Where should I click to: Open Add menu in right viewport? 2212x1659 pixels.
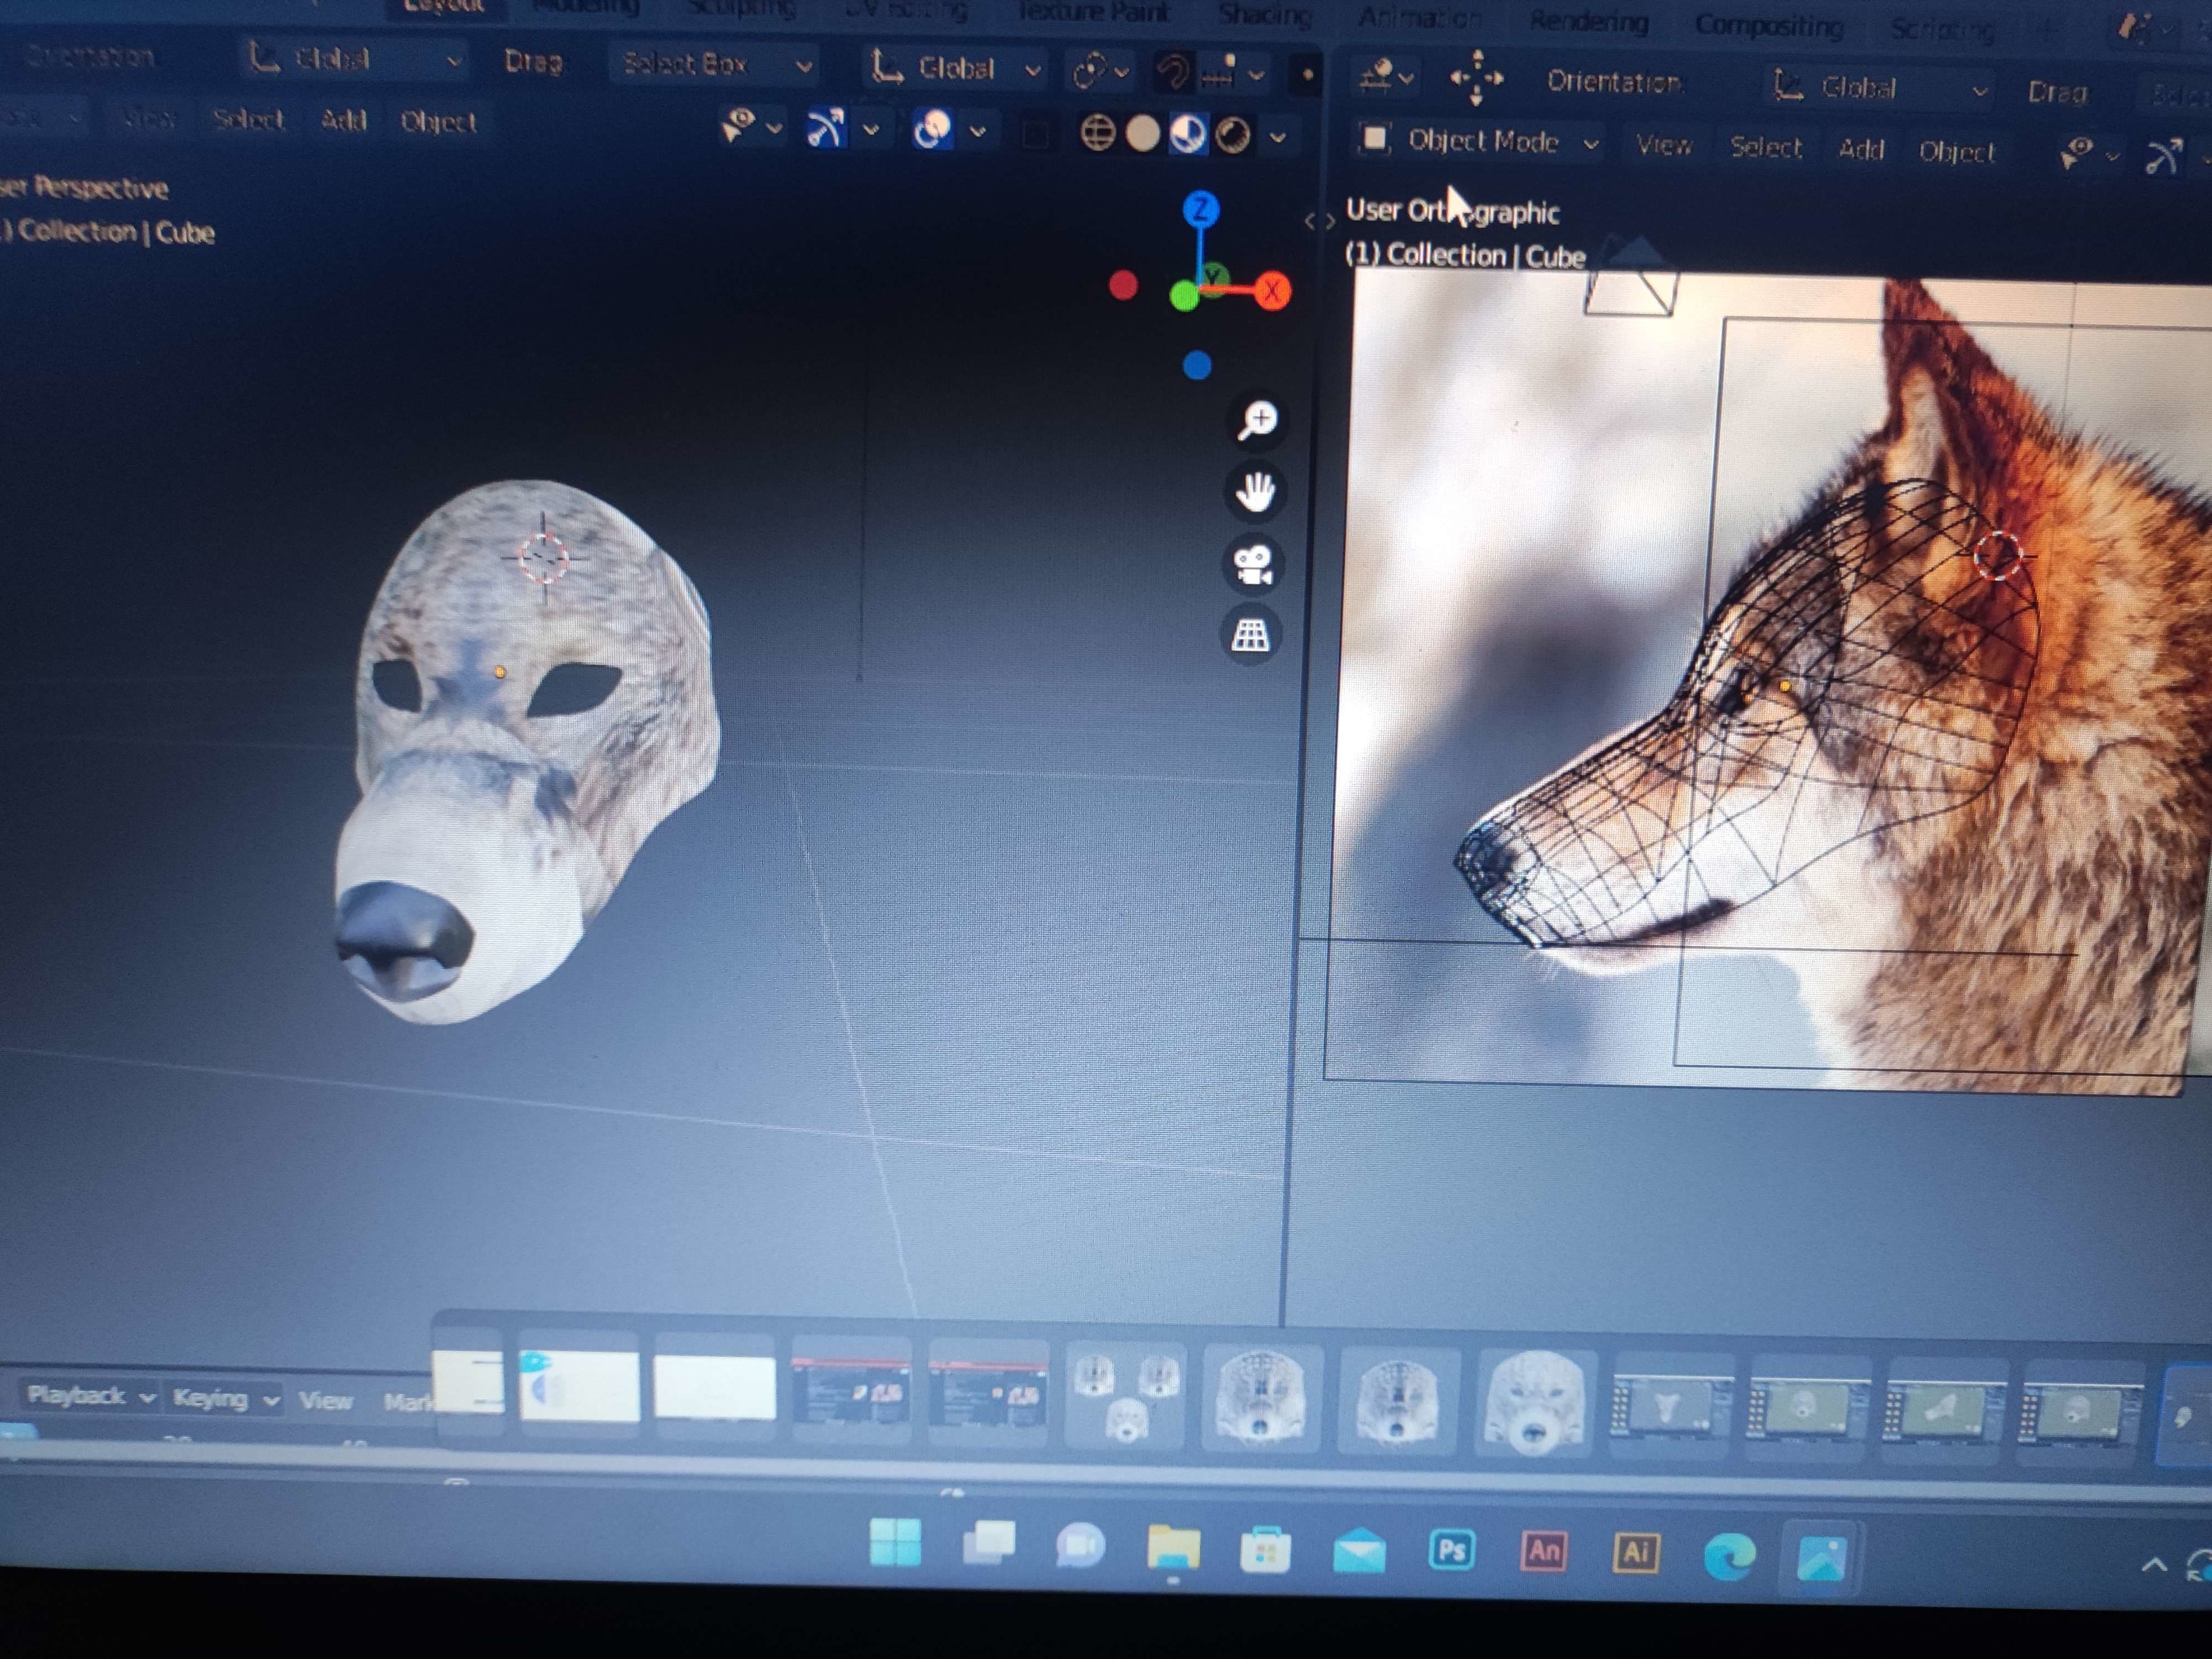(x=1861, y=150)
